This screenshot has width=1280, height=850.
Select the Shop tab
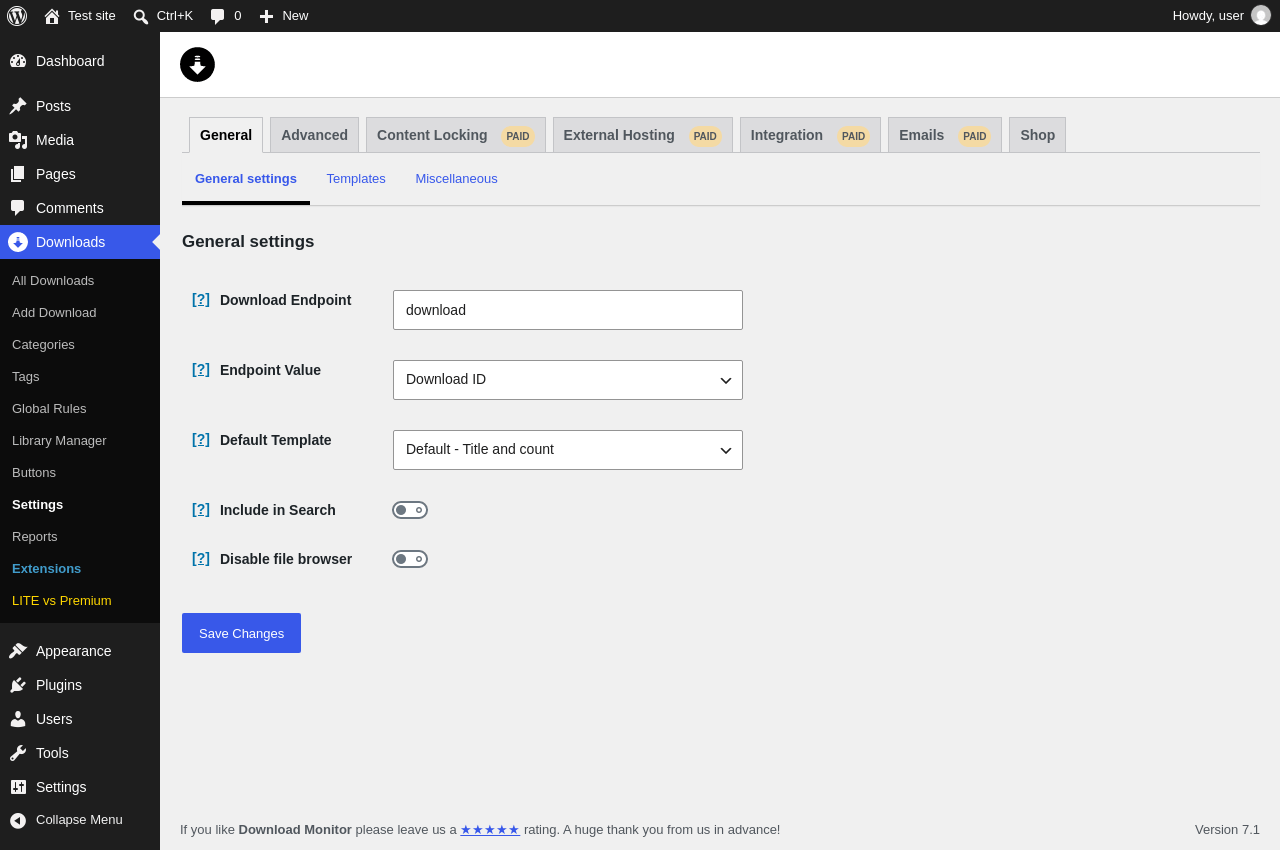[1037, 135]
